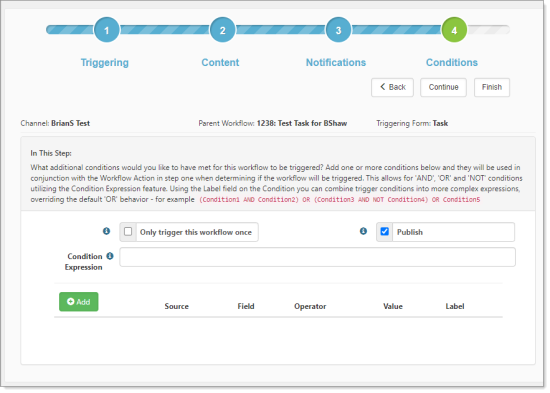The image size is (550, 393).
Task: Add a new condition row
Action: (x=79, y=302)
